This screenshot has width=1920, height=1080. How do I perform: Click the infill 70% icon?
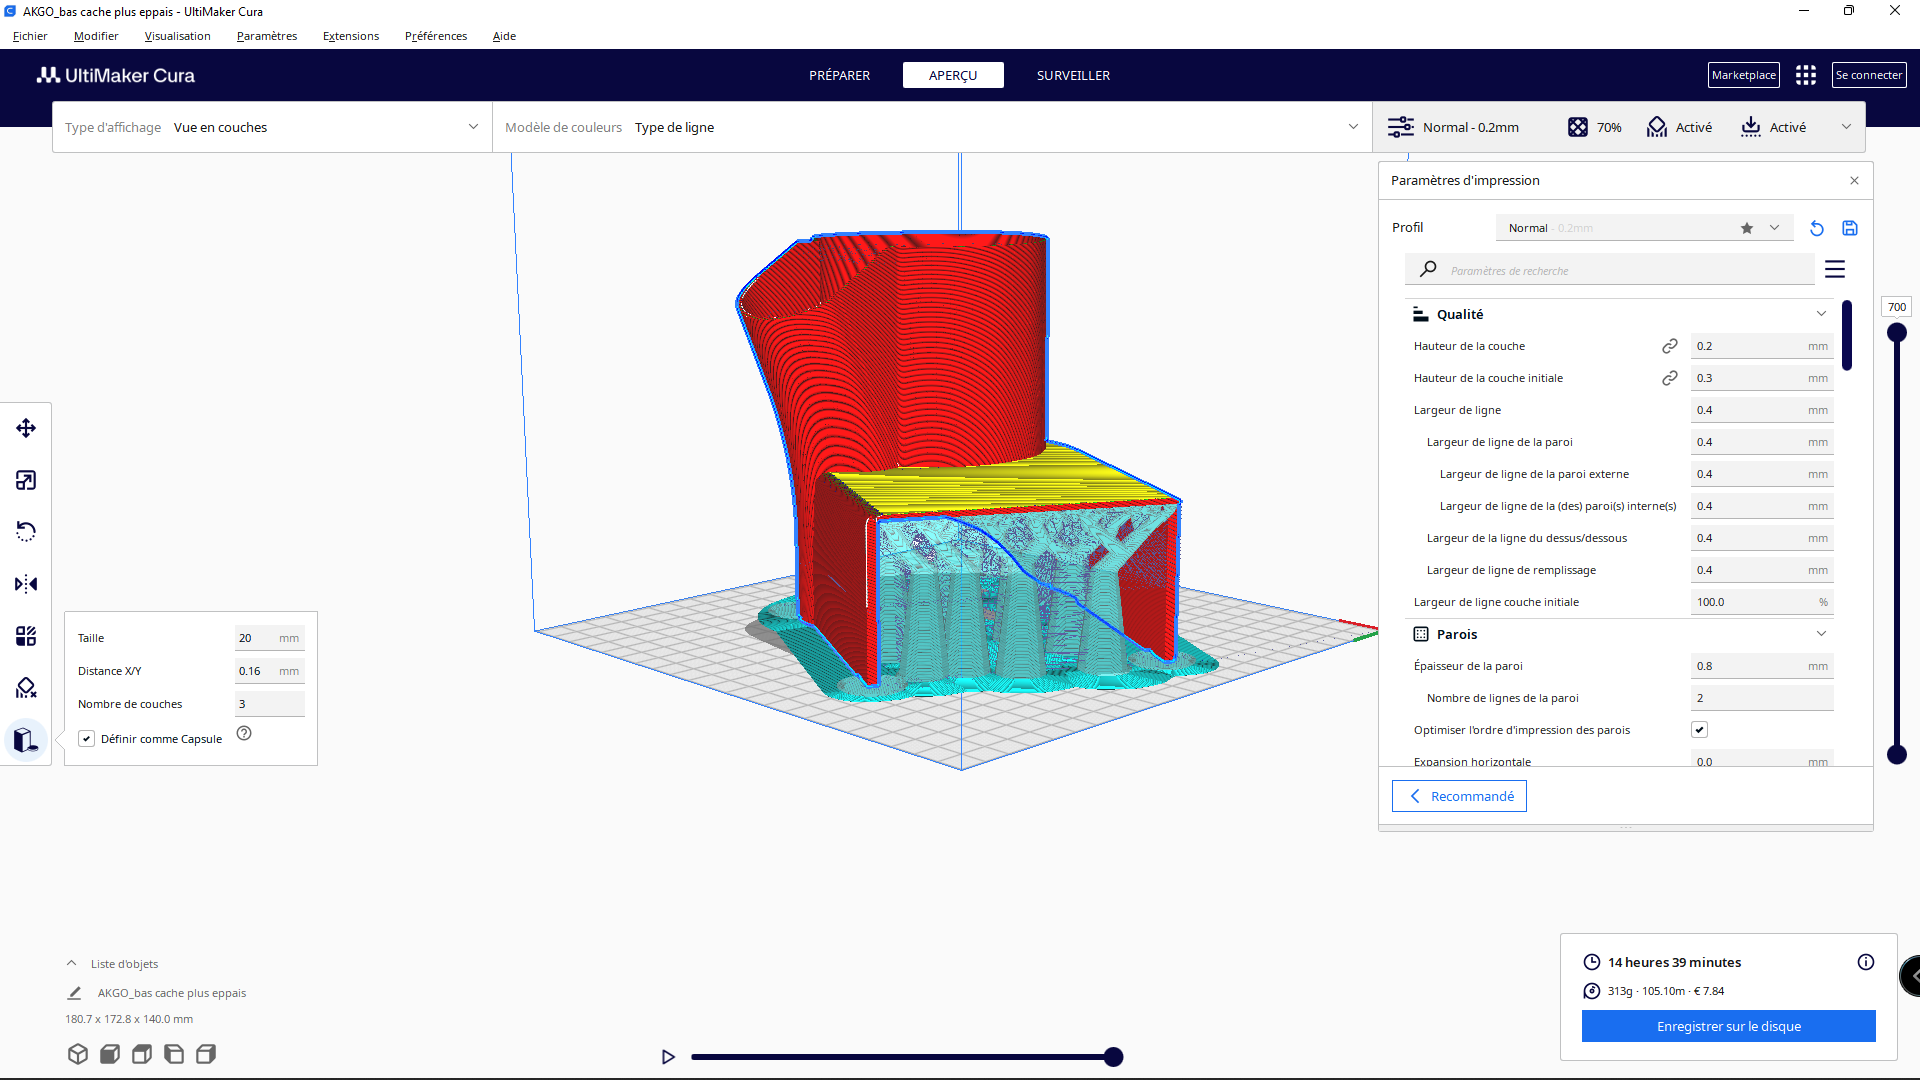pos(1578,127)
